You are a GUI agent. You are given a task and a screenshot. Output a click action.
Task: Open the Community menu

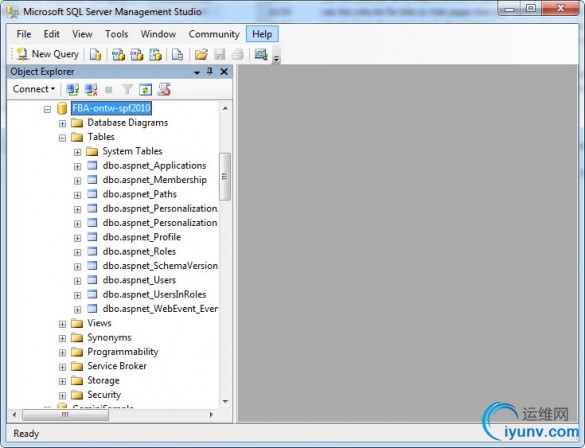click(214, 34)
